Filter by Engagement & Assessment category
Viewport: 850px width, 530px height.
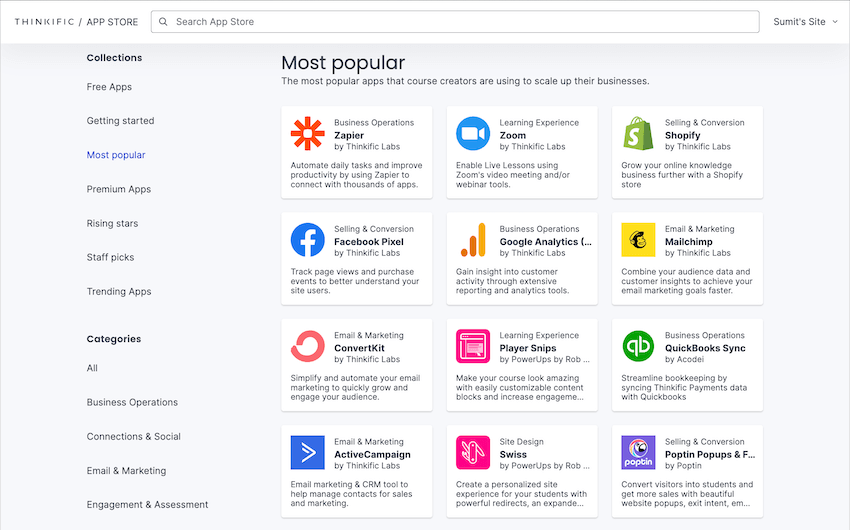(147, 505)
